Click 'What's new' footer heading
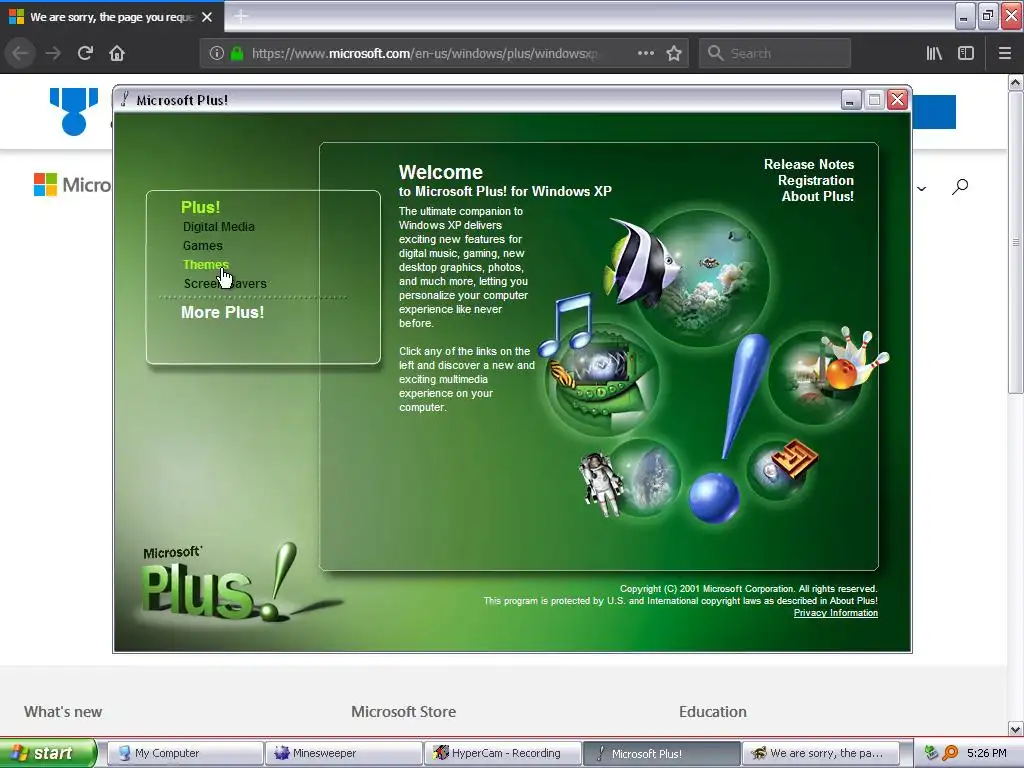 (63, 712)
